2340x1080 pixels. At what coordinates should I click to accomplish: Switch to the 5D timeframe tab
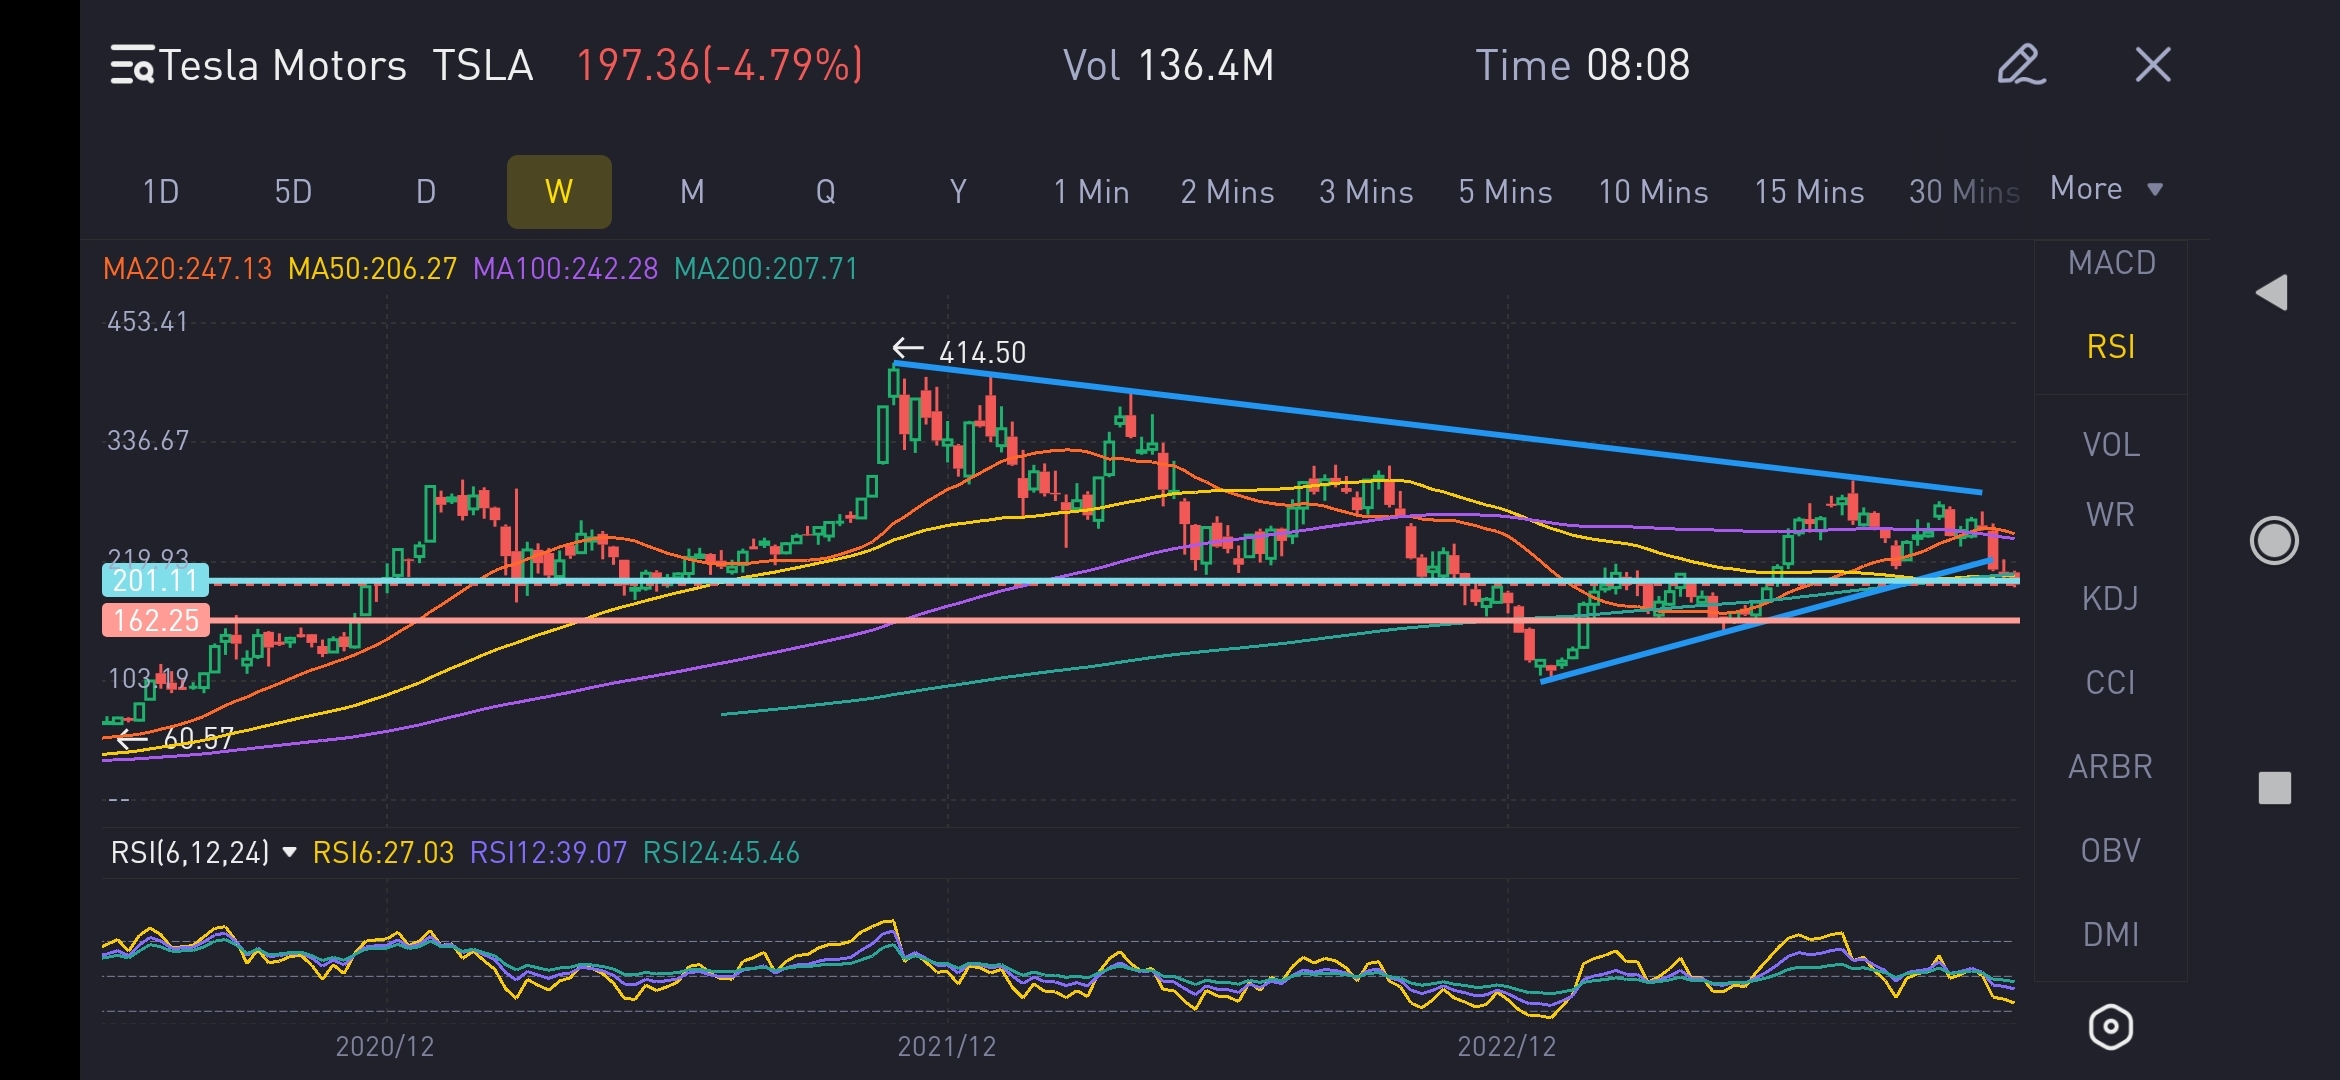(293, 191)
